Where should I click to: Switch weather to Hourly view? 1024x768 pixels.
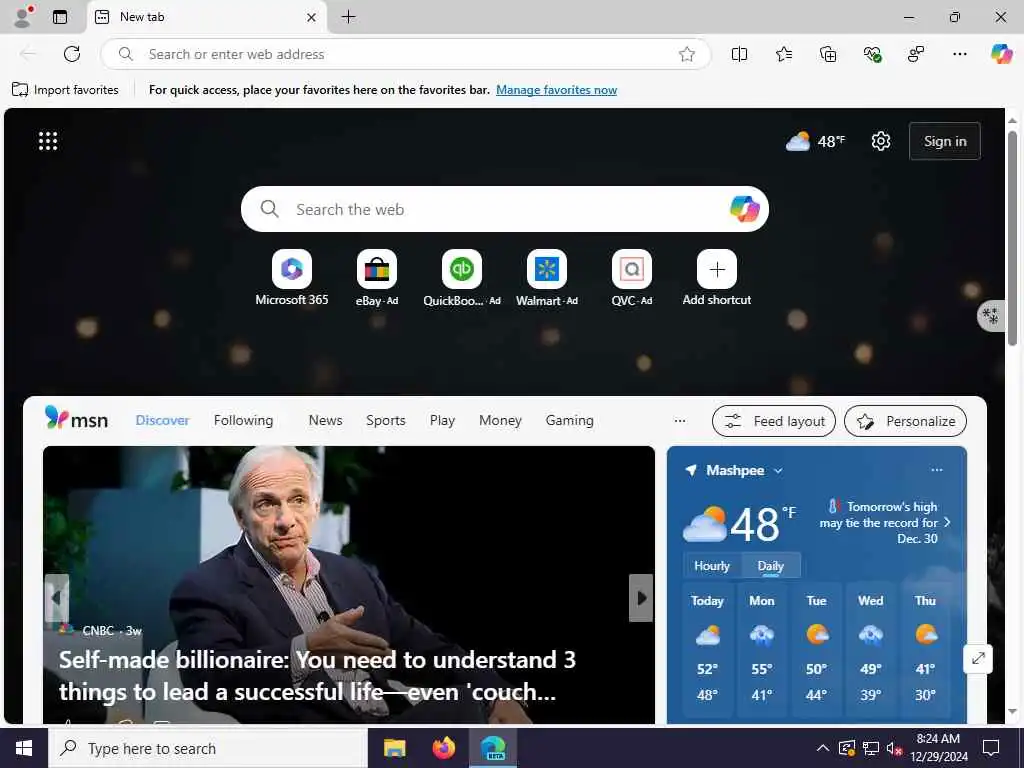pyautogui.click(x=712, y=566)
